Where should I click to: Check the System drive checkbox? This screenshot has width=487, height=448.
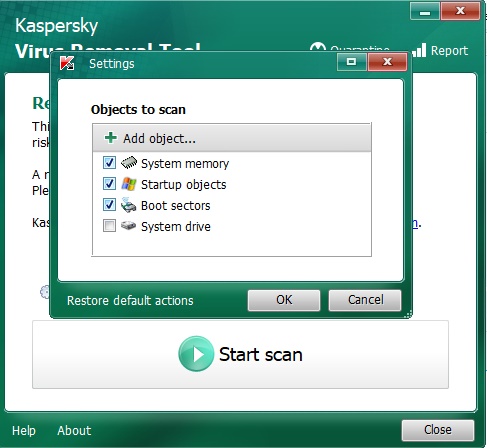(x=109, y=226)
